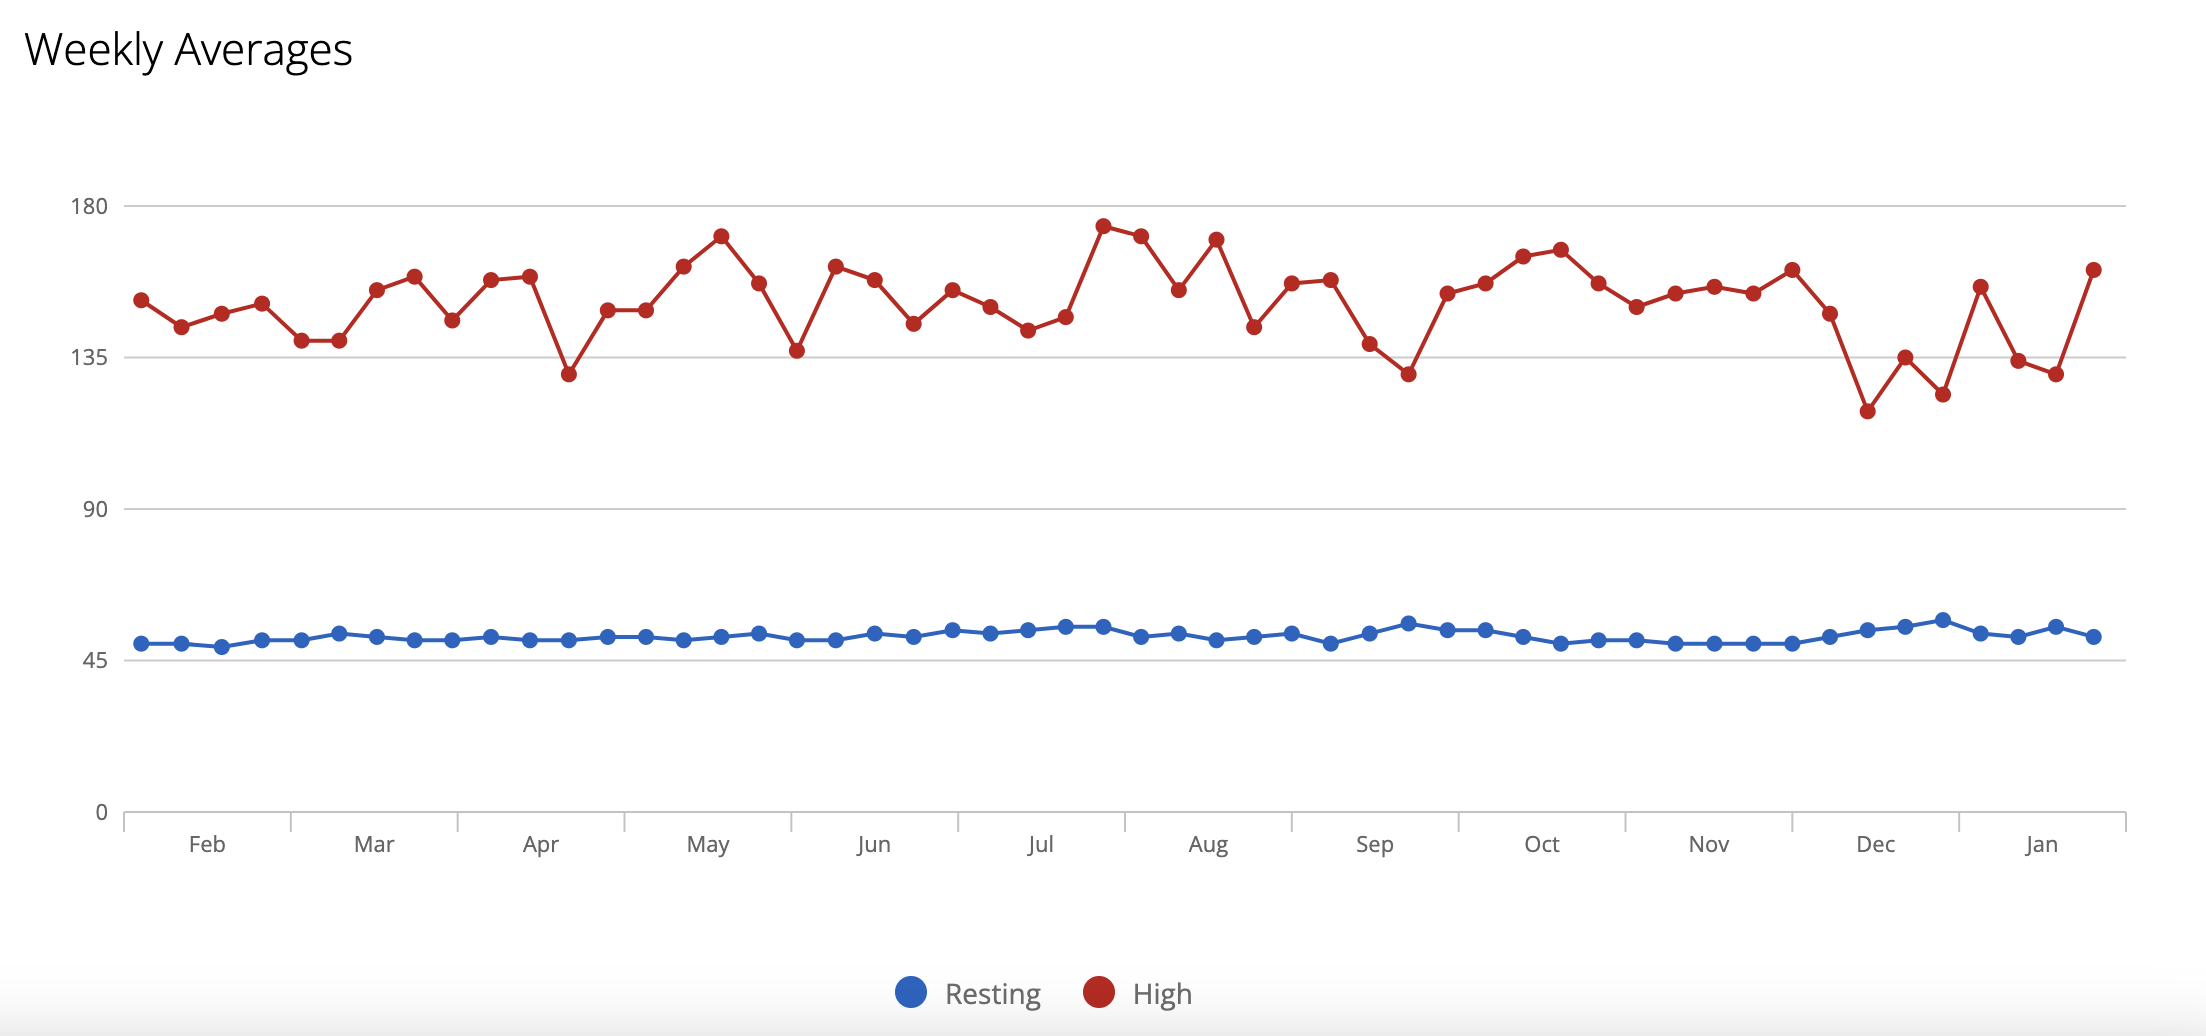Click the first blue Resting data point
The height and width of the screenshot is (1036, 2206).
click(142, 644)
